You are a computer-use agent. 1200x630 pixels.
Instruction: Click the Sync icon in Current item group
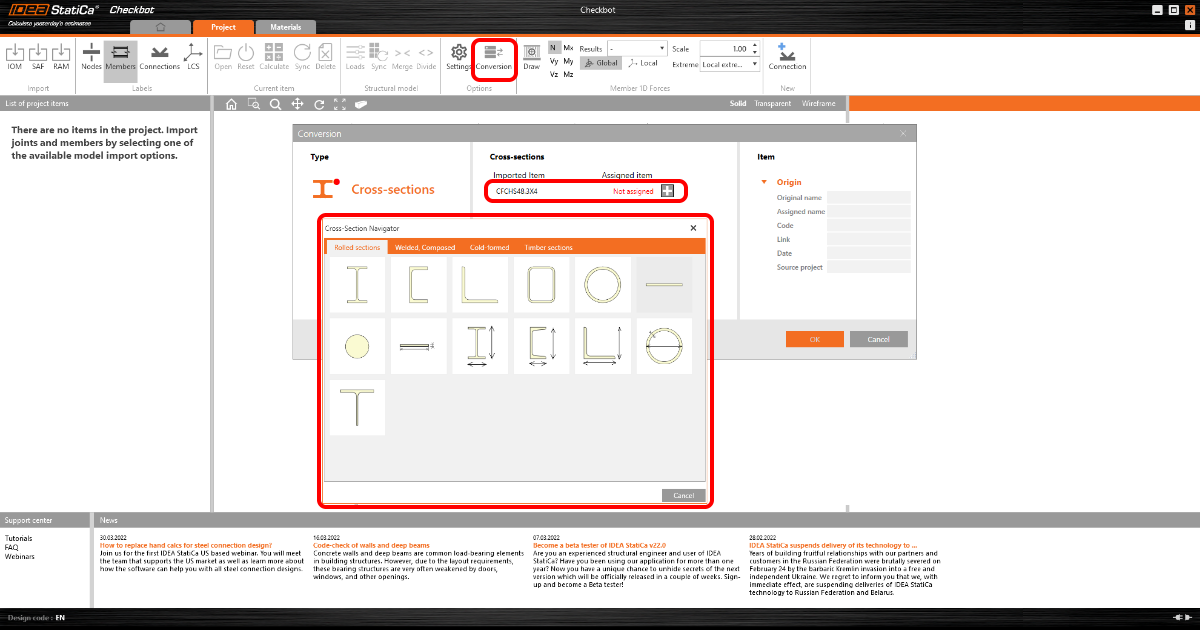click(302, 57)
